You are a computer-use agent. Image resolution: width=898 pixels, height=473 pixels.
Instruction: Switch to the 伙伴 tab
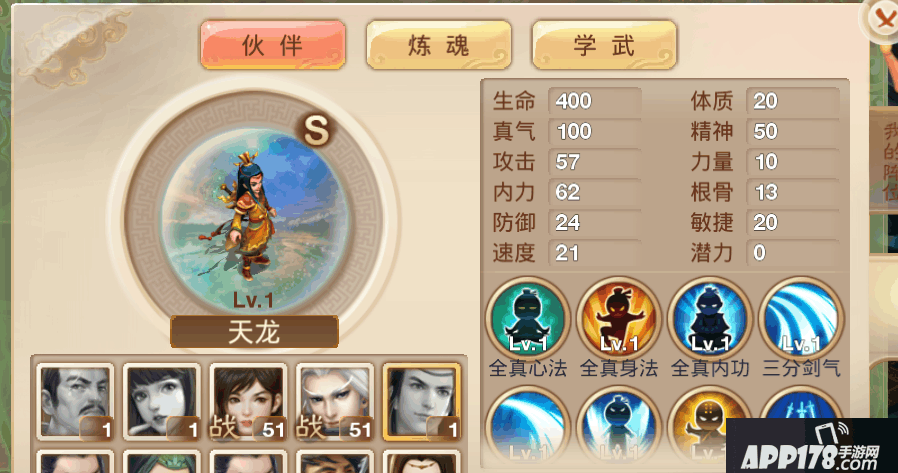coord(273,45)
